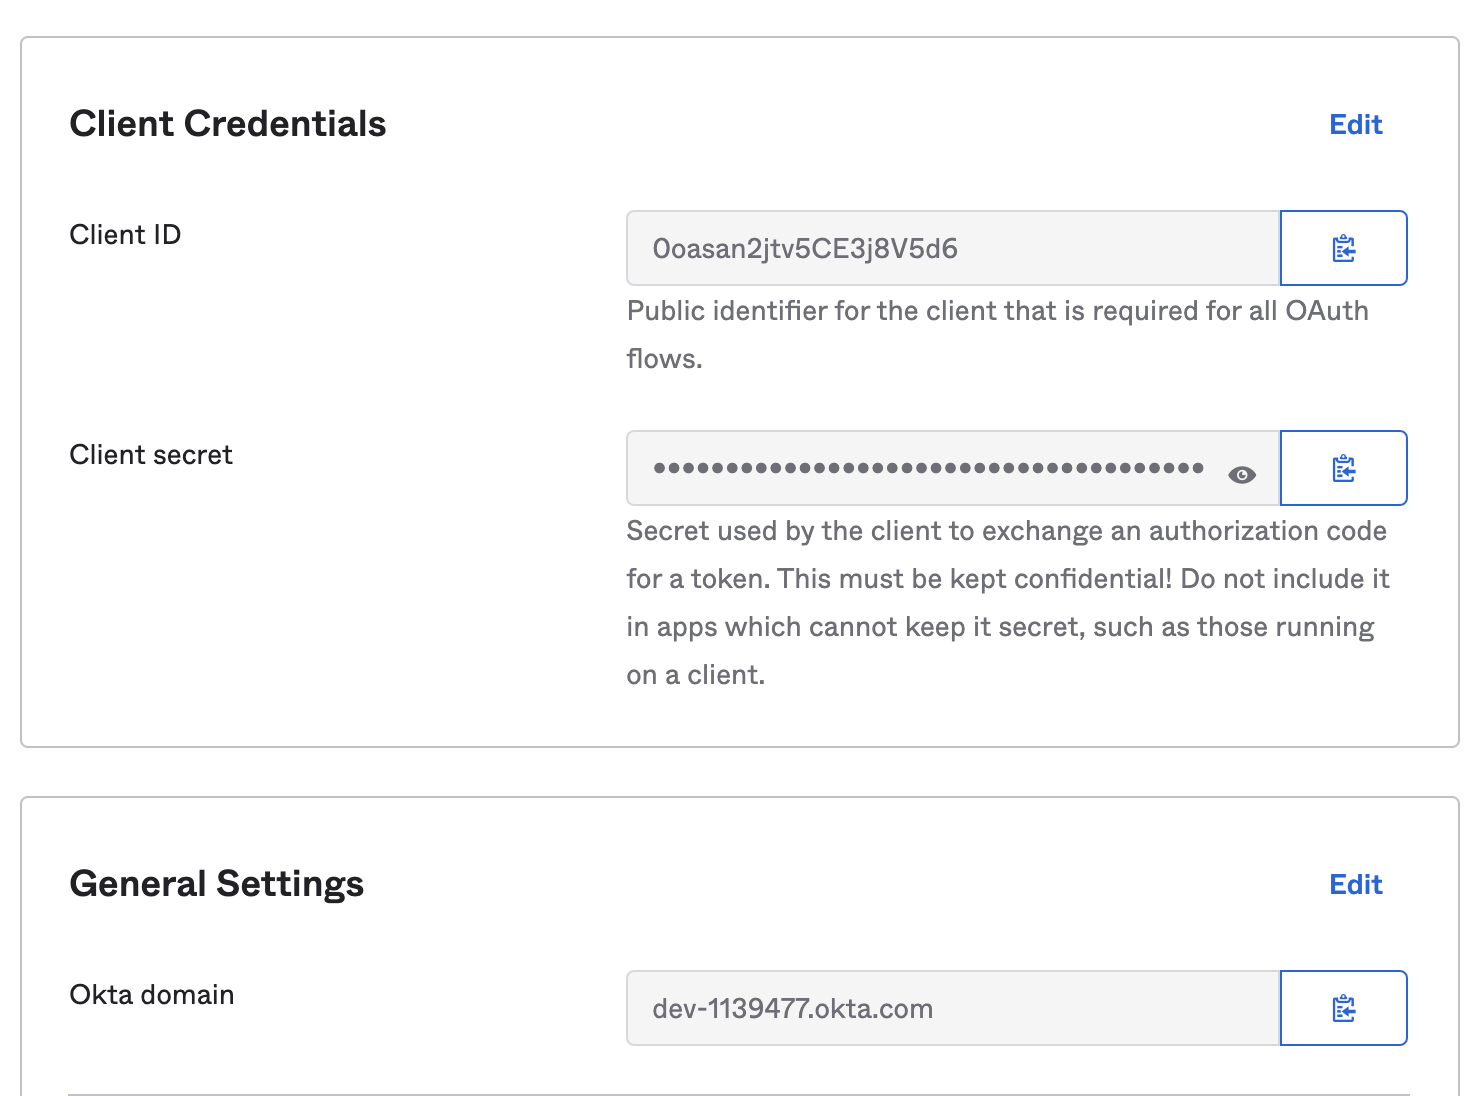Open Edit for General Settings
This screenshot has width=1478, height=1096.
[1355, 884]
